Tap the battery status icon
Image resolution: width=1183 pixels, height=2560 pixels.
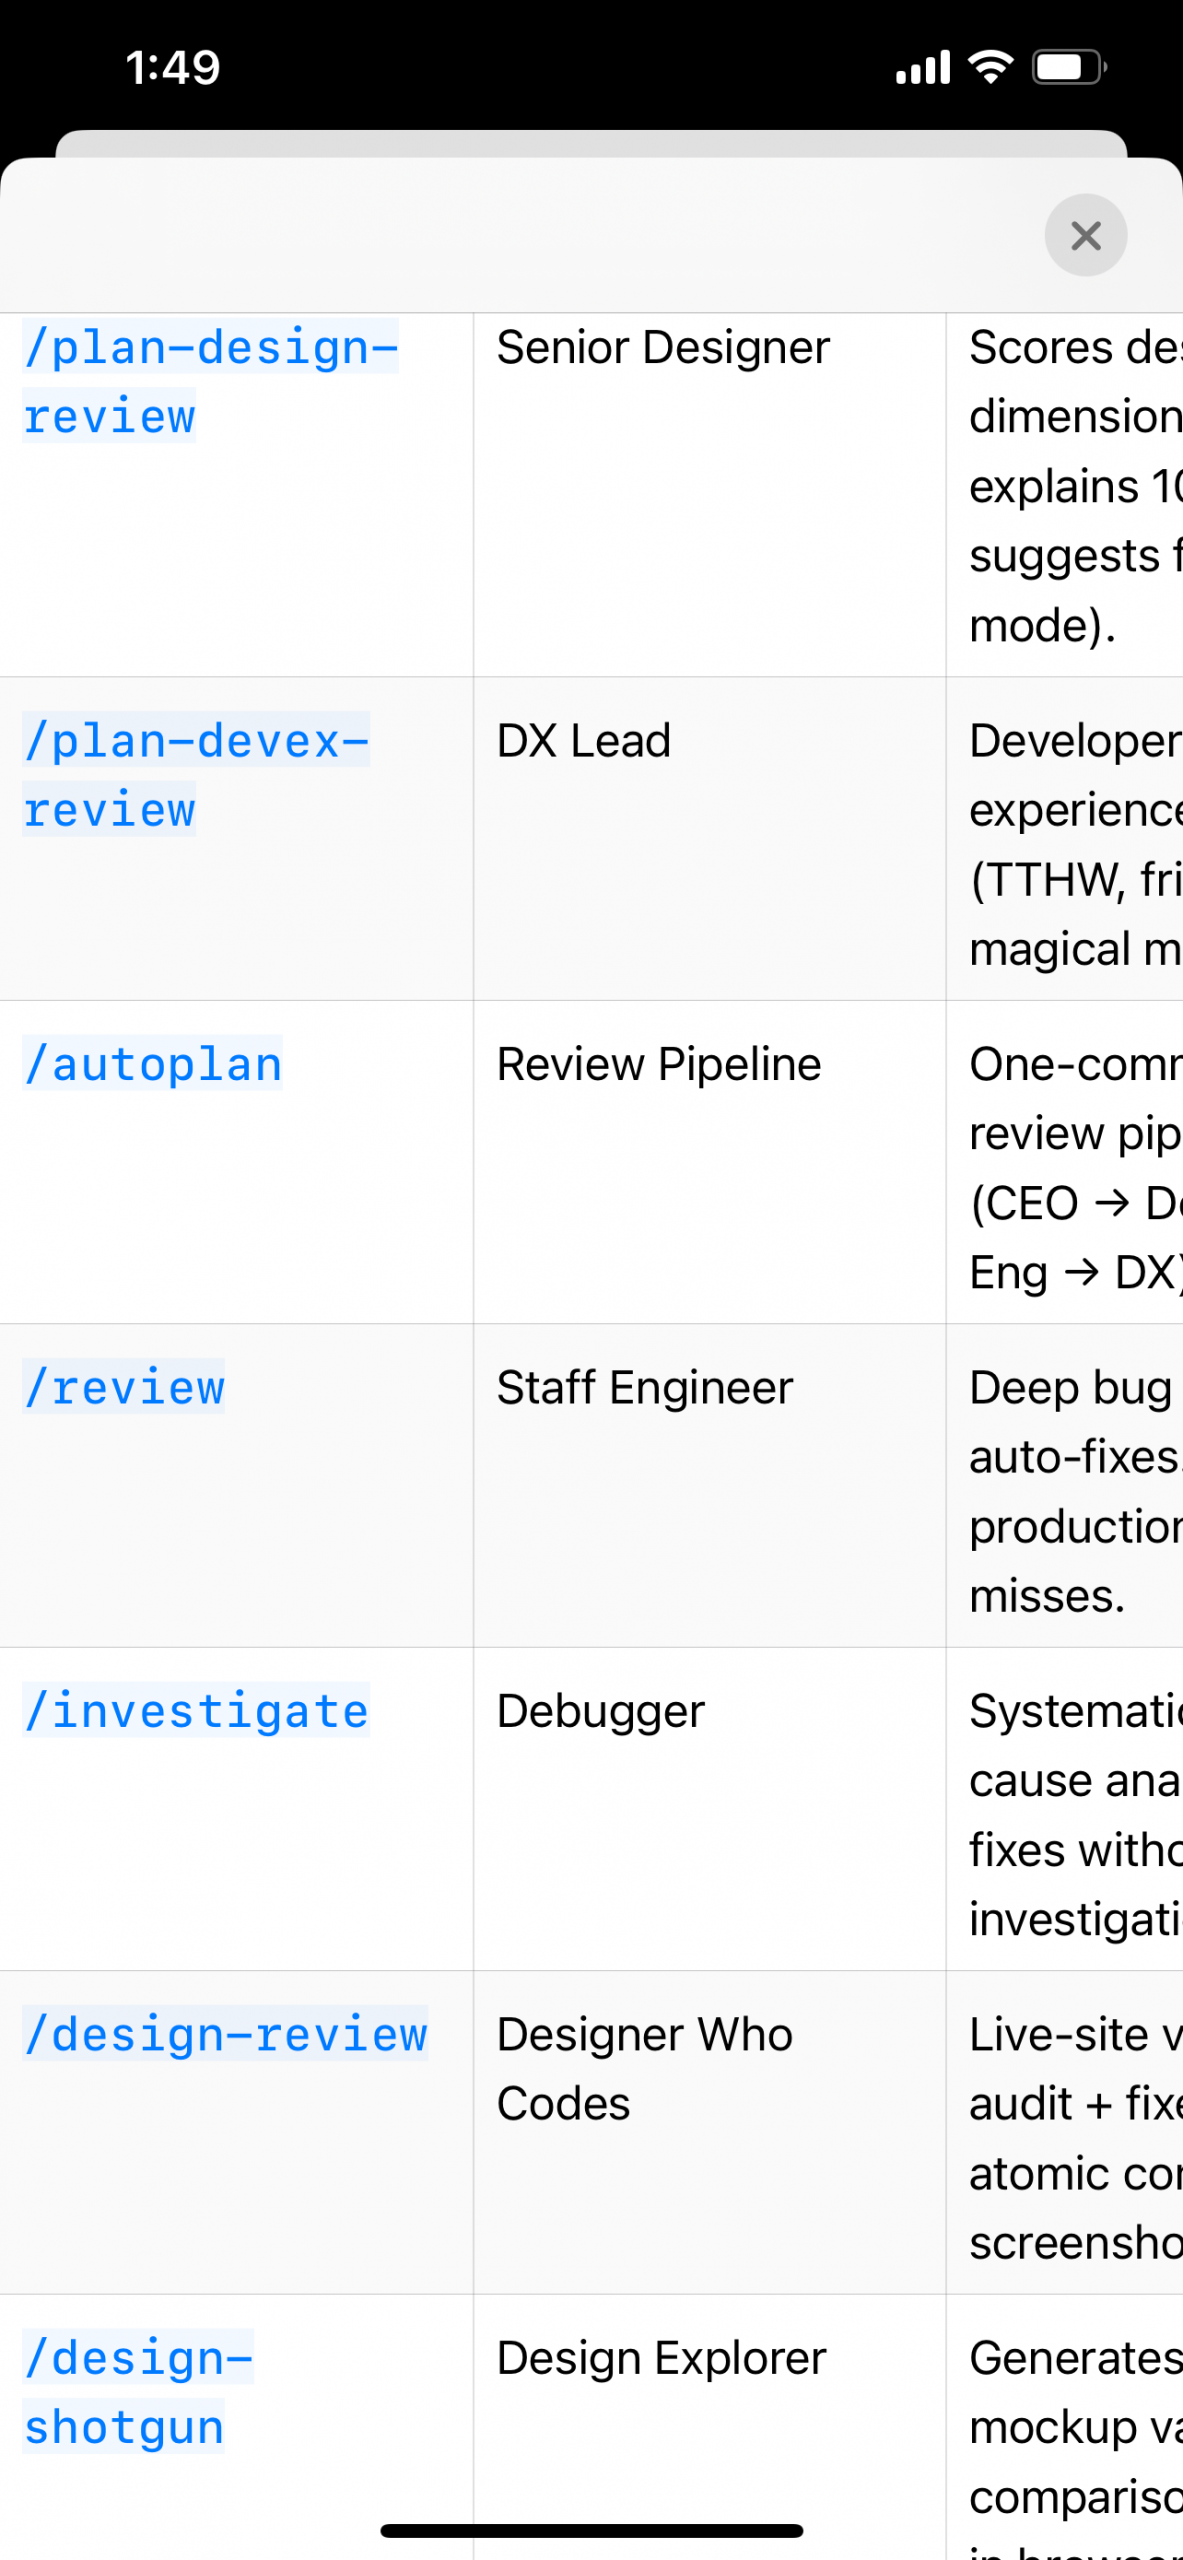[x=1069, y=67]
